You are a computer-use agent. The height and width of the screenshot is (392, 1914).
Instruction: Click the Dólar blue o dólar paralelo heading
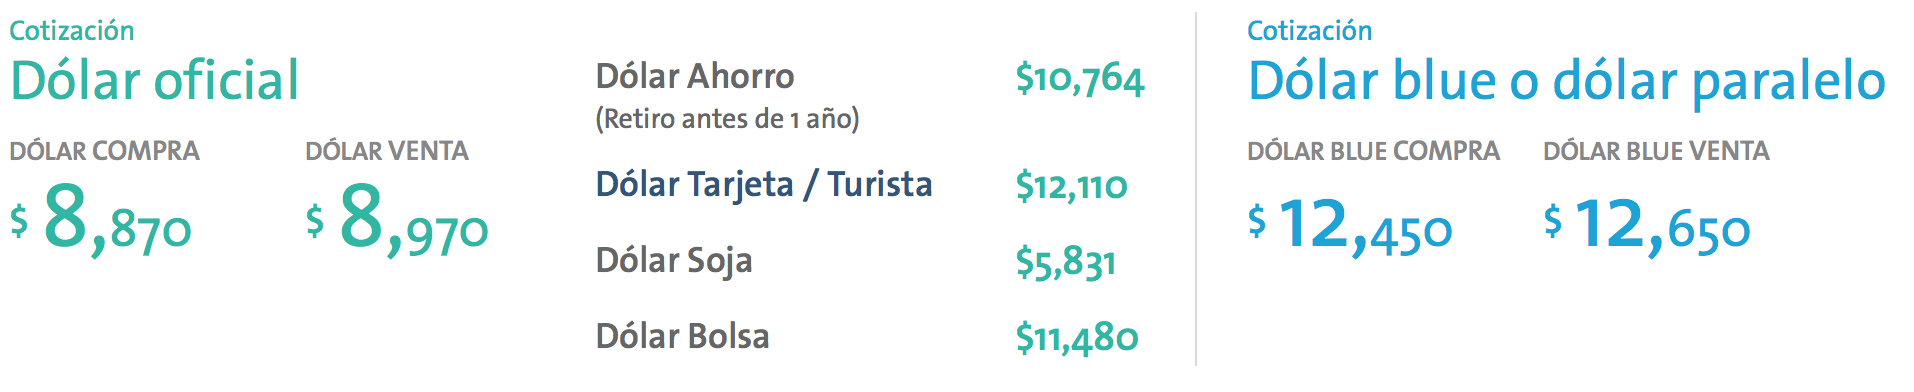coord(1567,82)
